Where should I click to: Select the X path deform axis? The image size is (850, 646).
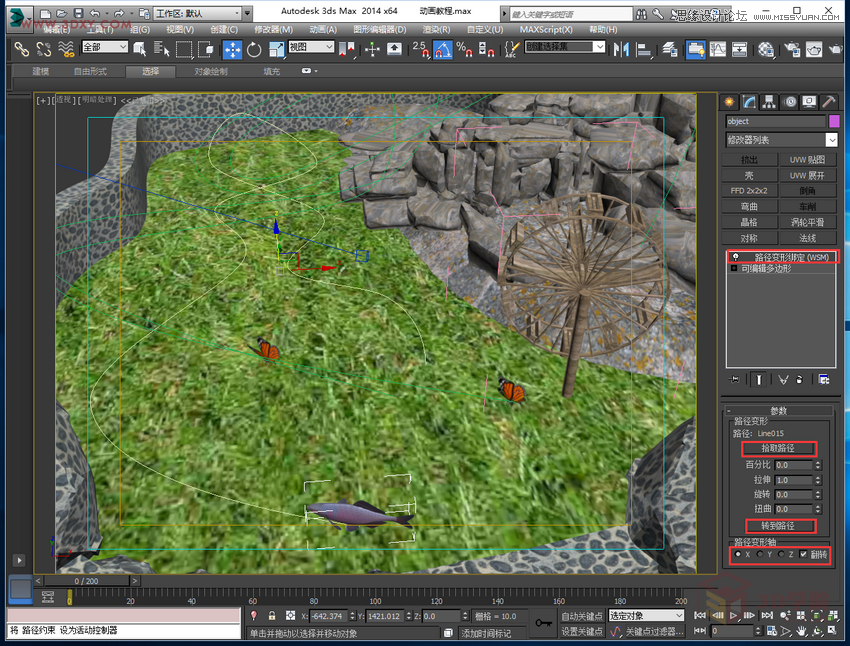click(738, 554)
